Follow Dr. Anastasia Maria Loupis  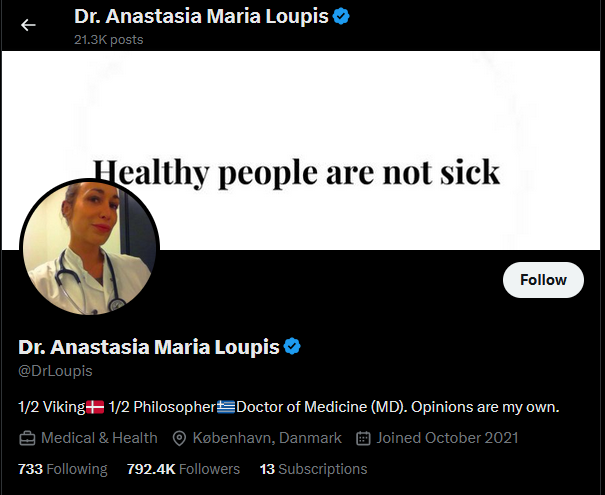(x=543, y=280)
